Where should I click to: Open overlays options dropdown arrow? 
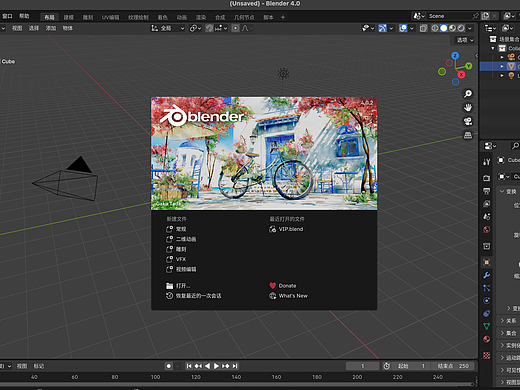point(412,28)
